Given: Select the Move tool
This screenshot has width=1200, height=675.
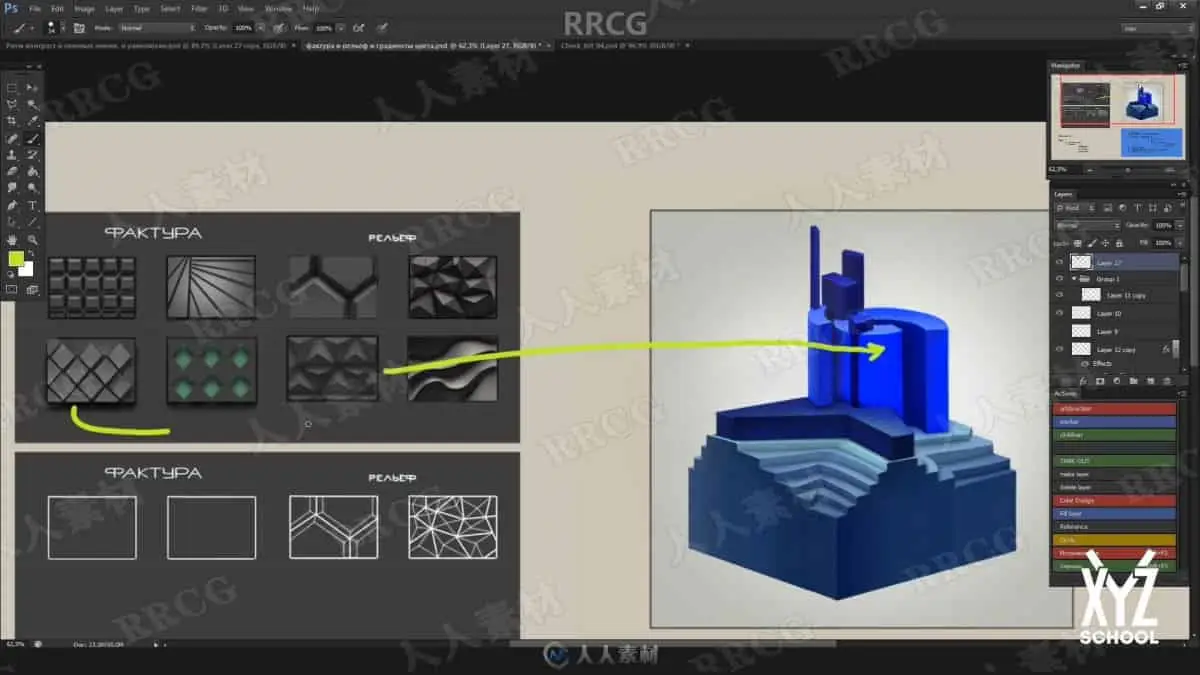Looking at the screenshot, I should (32, 87).
